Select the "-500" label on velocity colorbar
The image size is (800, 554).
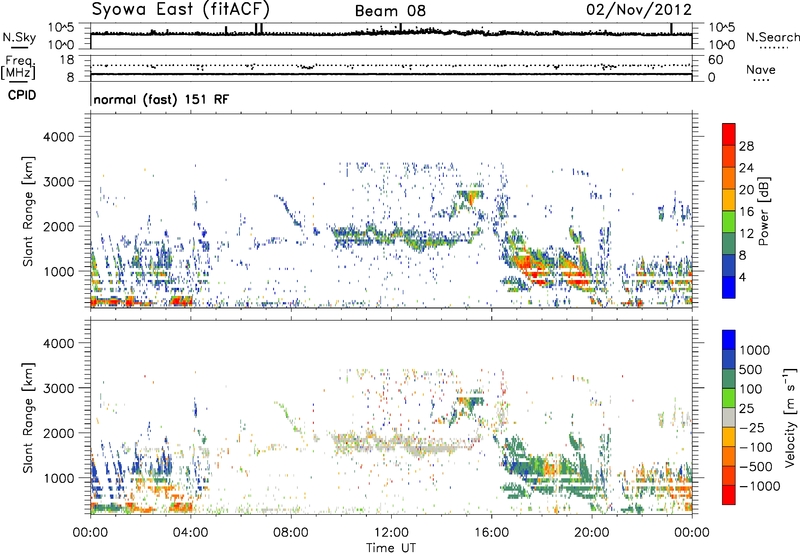756,467
